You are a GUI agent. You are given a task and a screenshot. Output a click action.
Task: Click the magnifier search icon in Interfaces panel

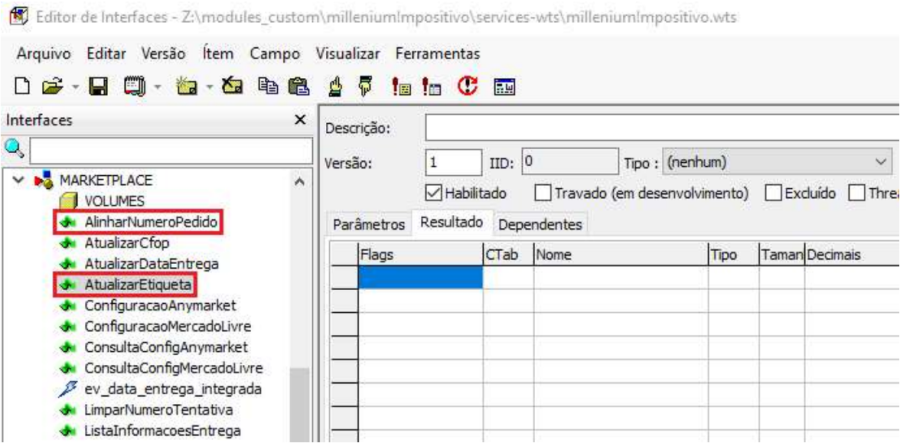[14, 149]
